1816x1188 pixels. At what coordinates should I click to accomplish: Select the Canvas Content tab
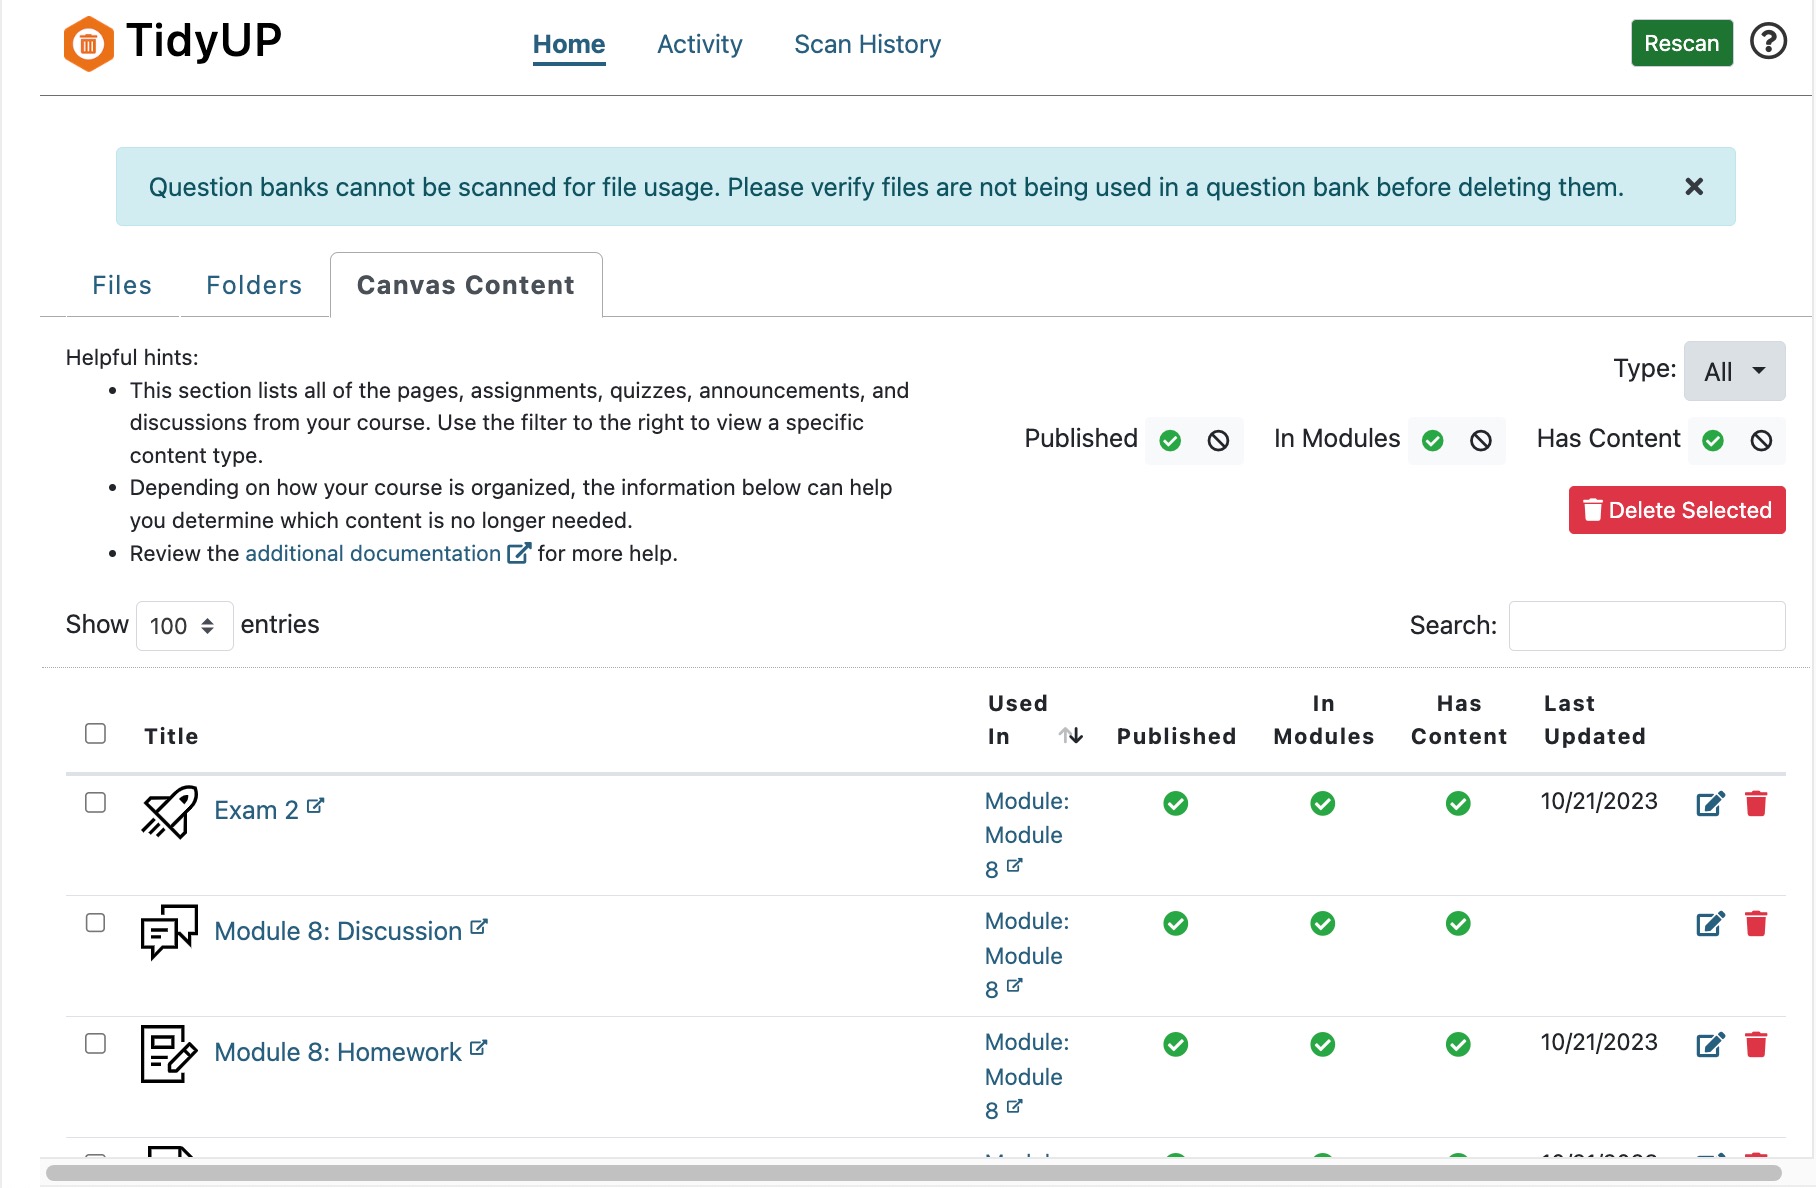(466, 285)
